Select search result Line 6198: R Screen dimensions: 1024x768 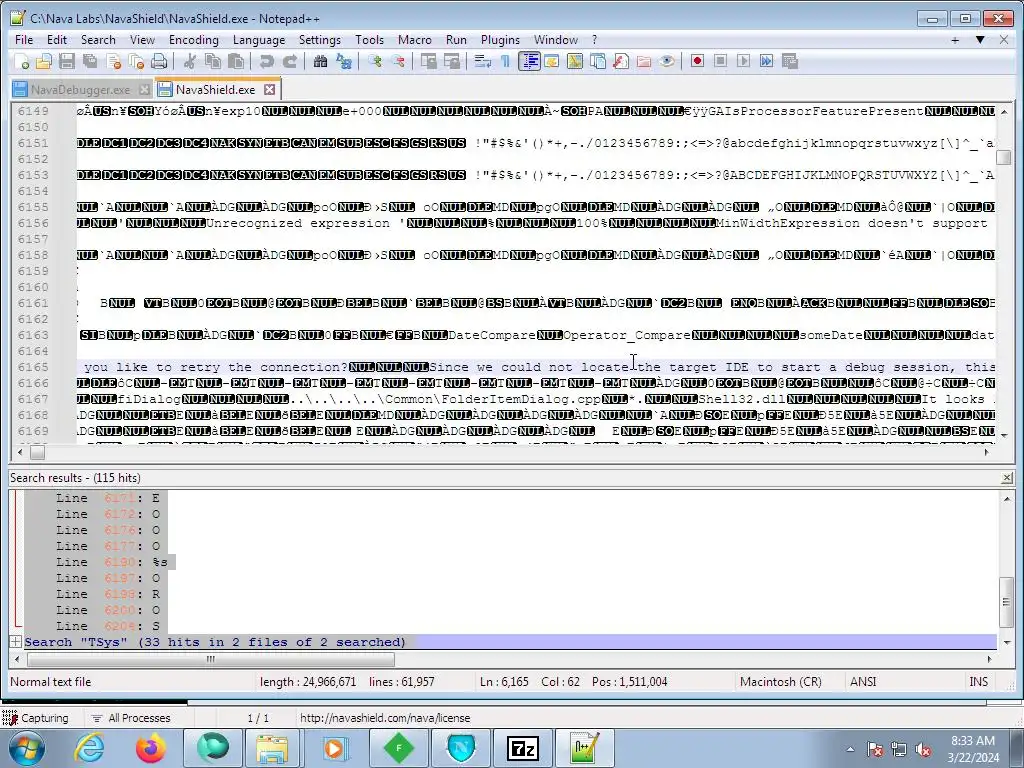click(x=108, y=594)
